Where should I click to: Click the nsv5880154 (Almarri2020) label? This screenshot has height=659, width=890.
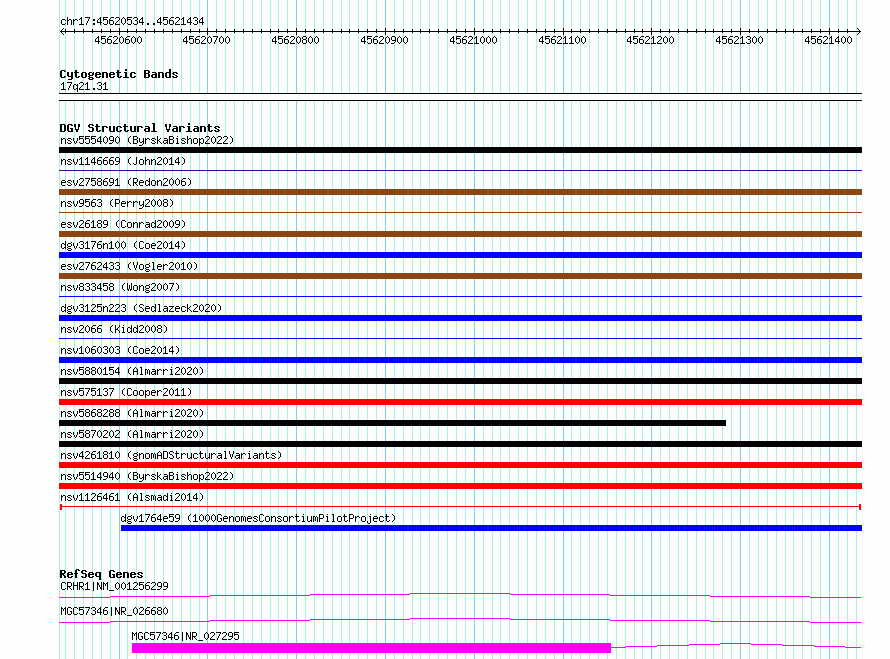(x=132, y=371)
